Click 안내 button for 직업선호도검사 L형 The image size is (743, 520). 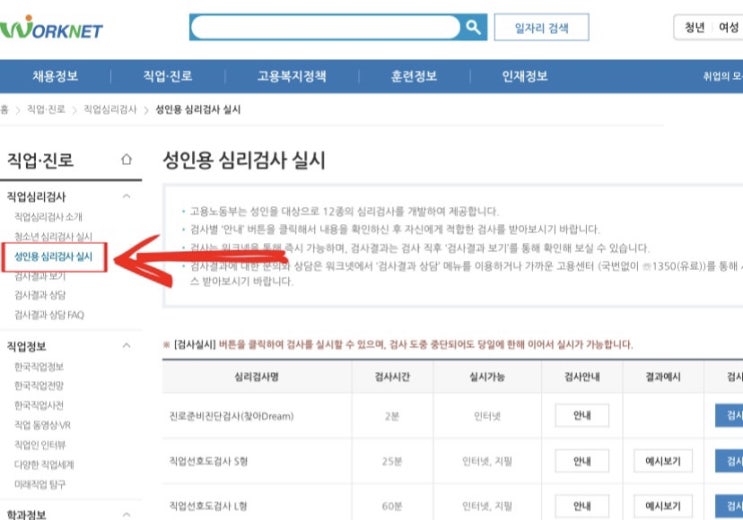point(582,506)
